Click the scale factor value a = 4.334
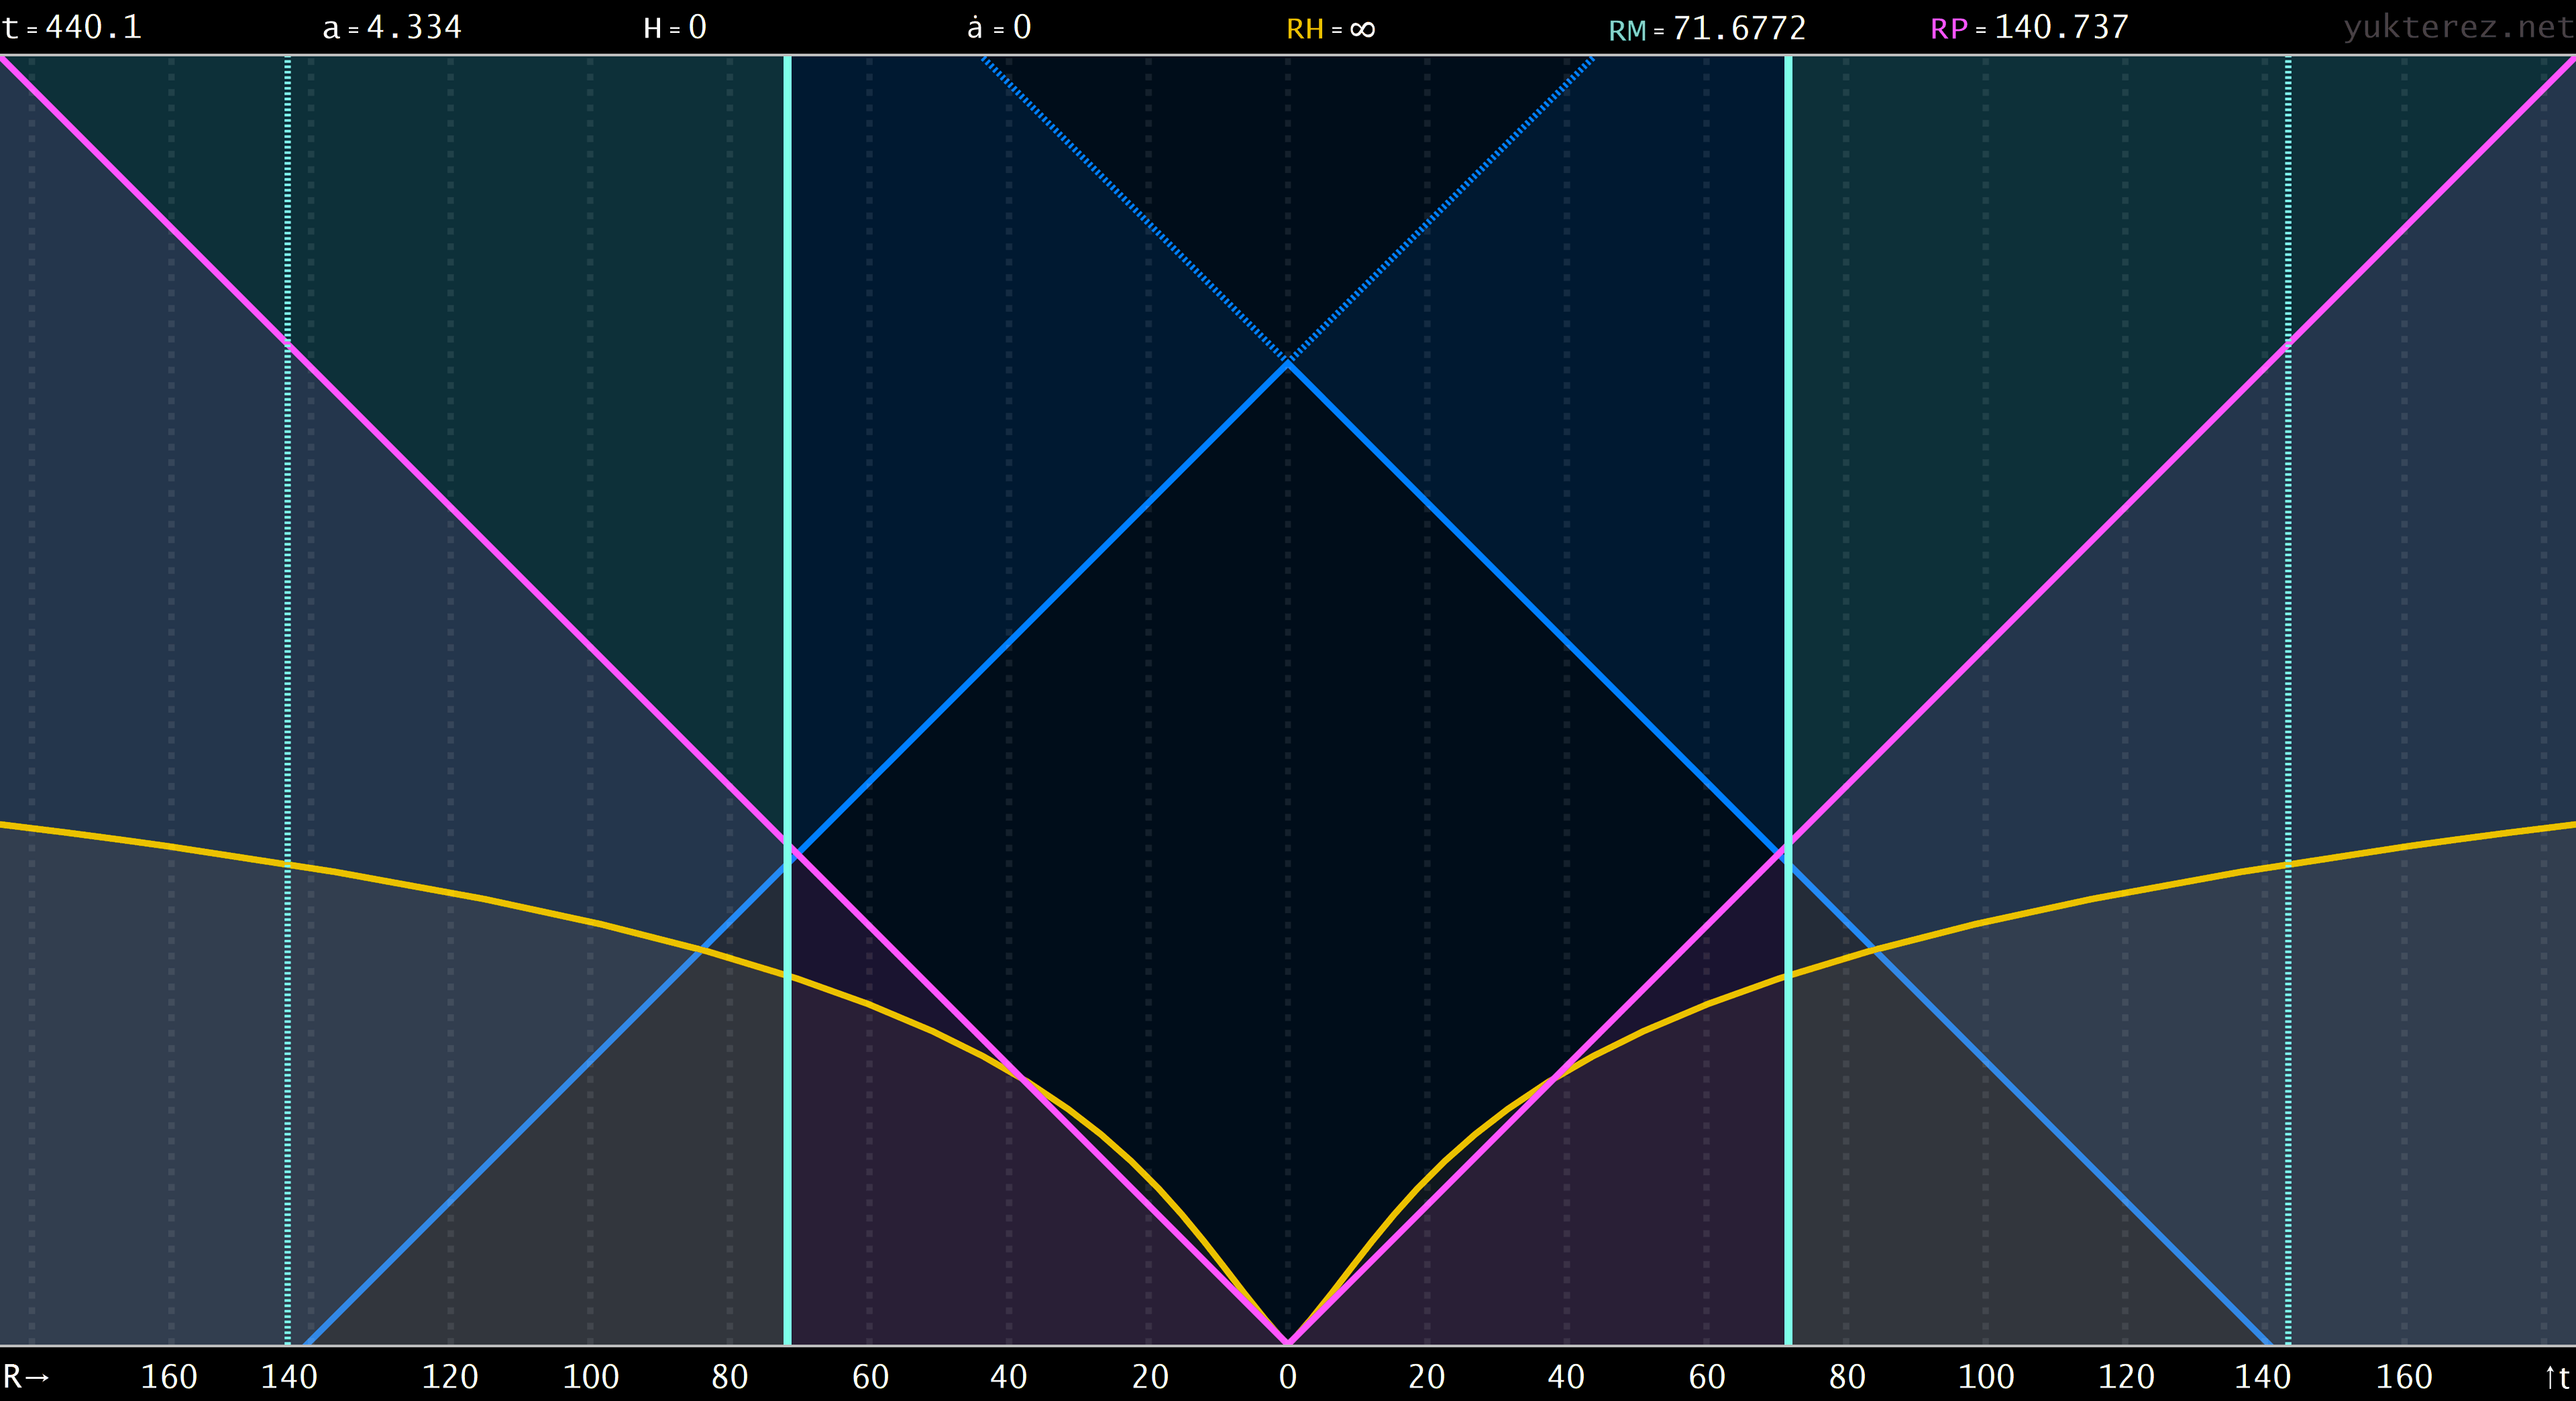Screen dimensions: 2576x1401 (x=392, y=27)
